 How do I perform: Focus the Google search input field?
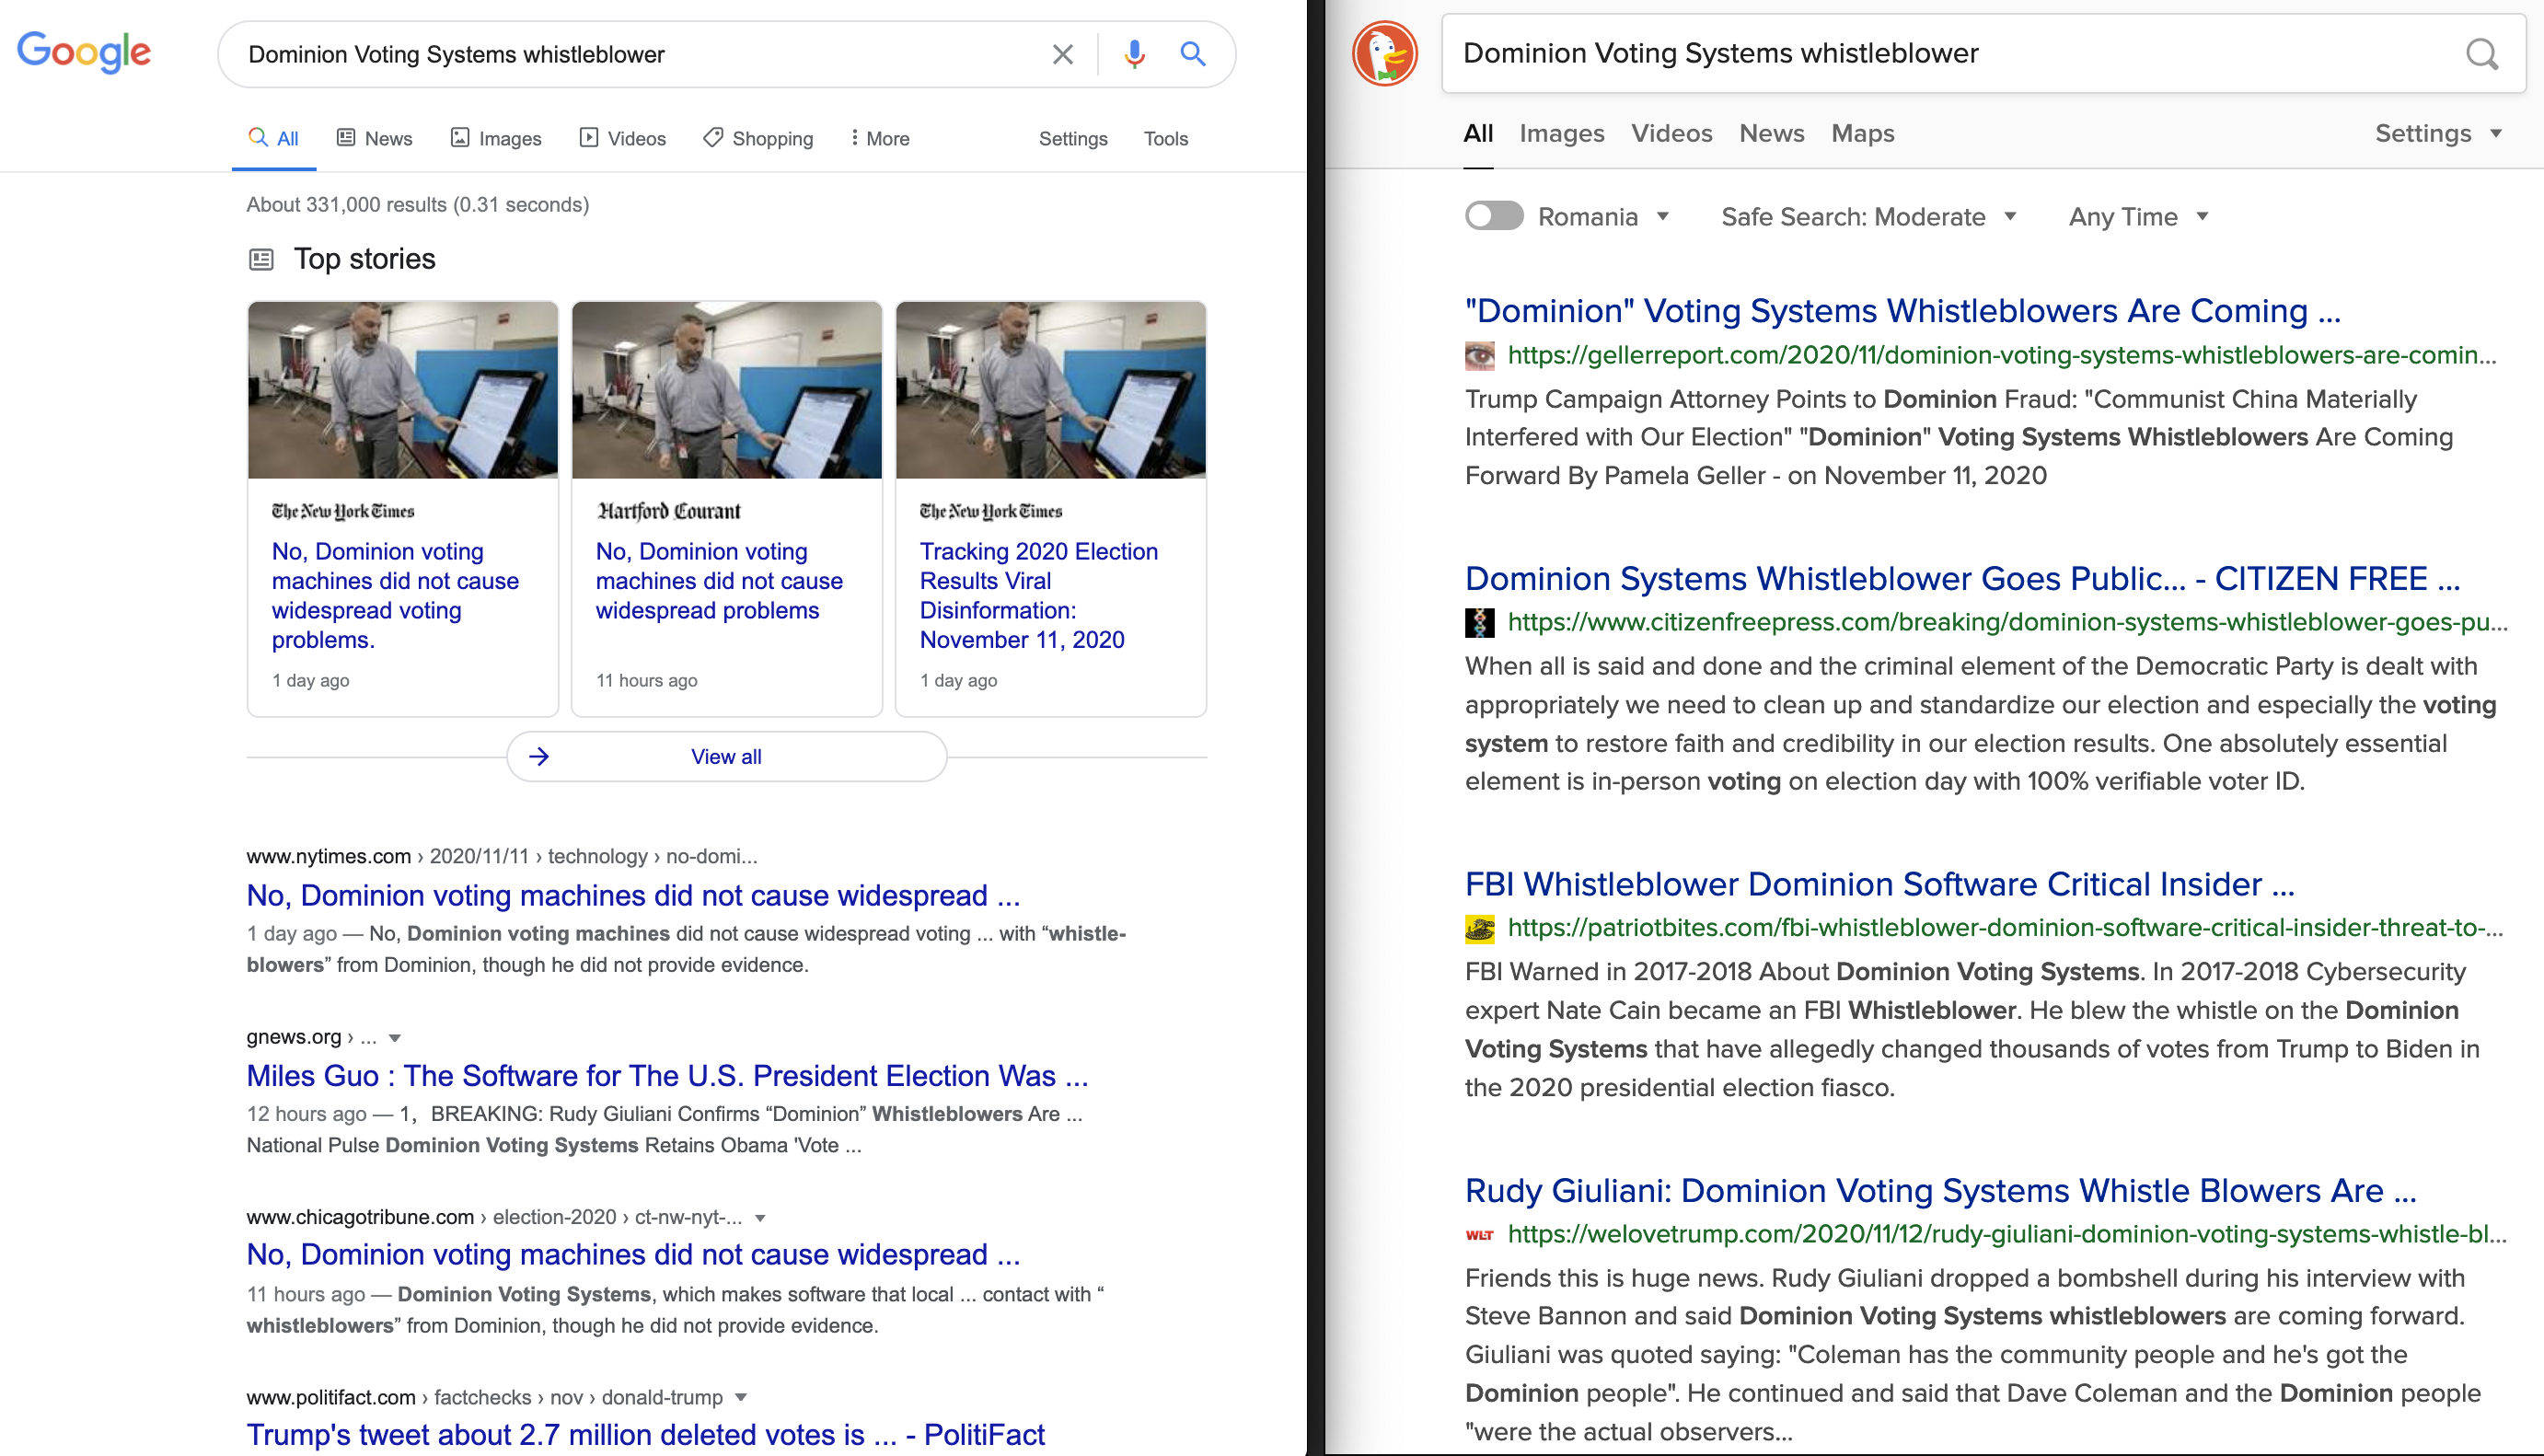640,54
